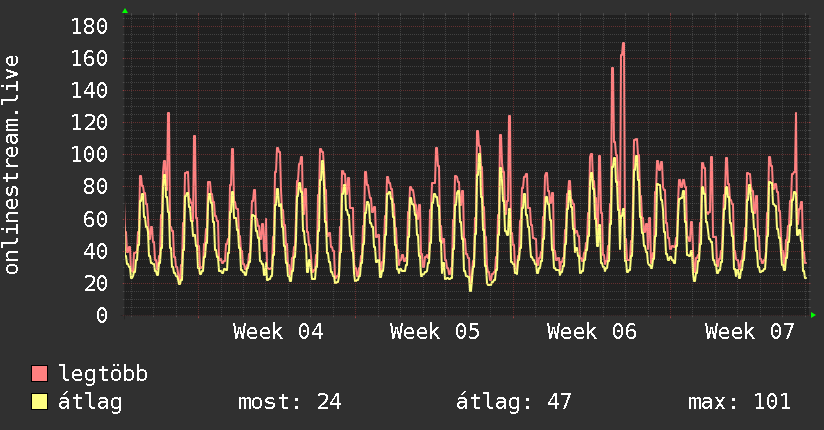Click the 'max: 101' statistic

739,402
